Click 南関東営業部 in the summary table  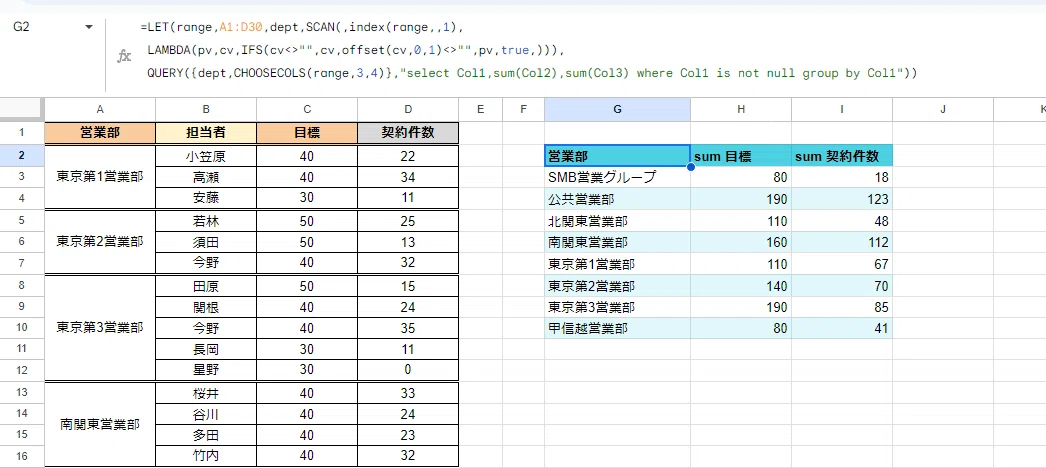coord(617,243)
